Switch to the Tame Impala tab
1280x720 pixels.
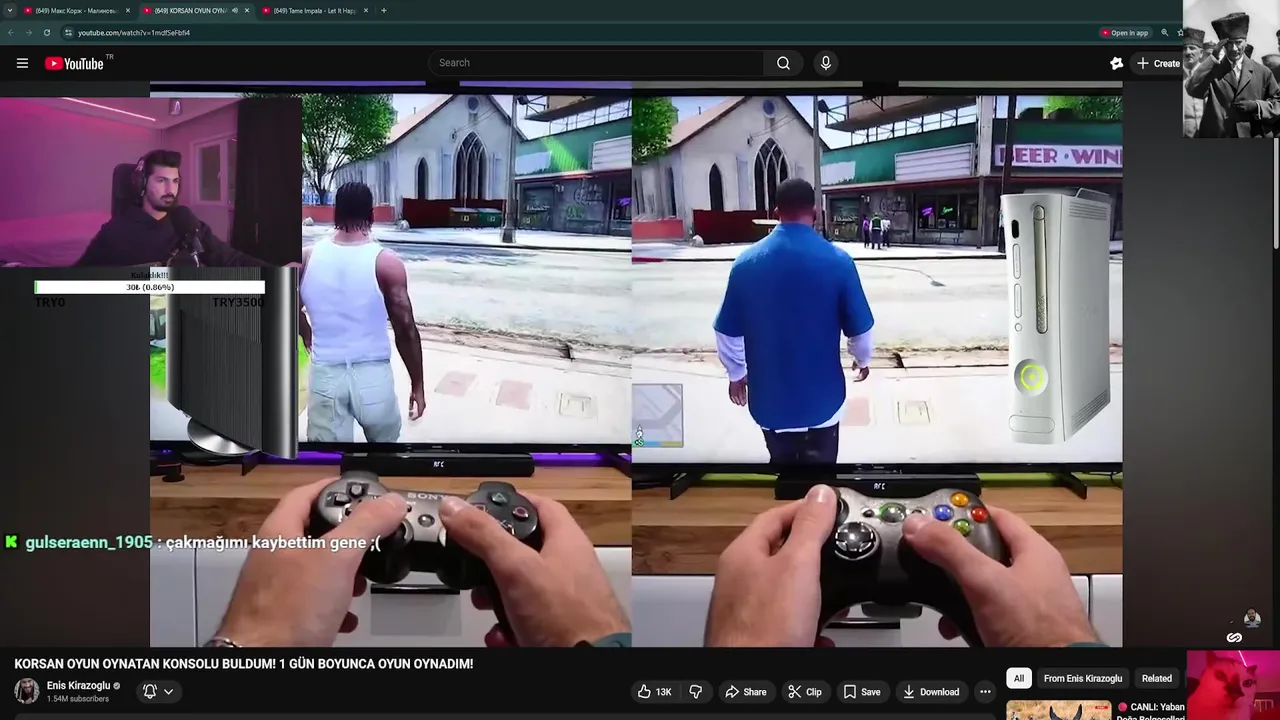314,11
